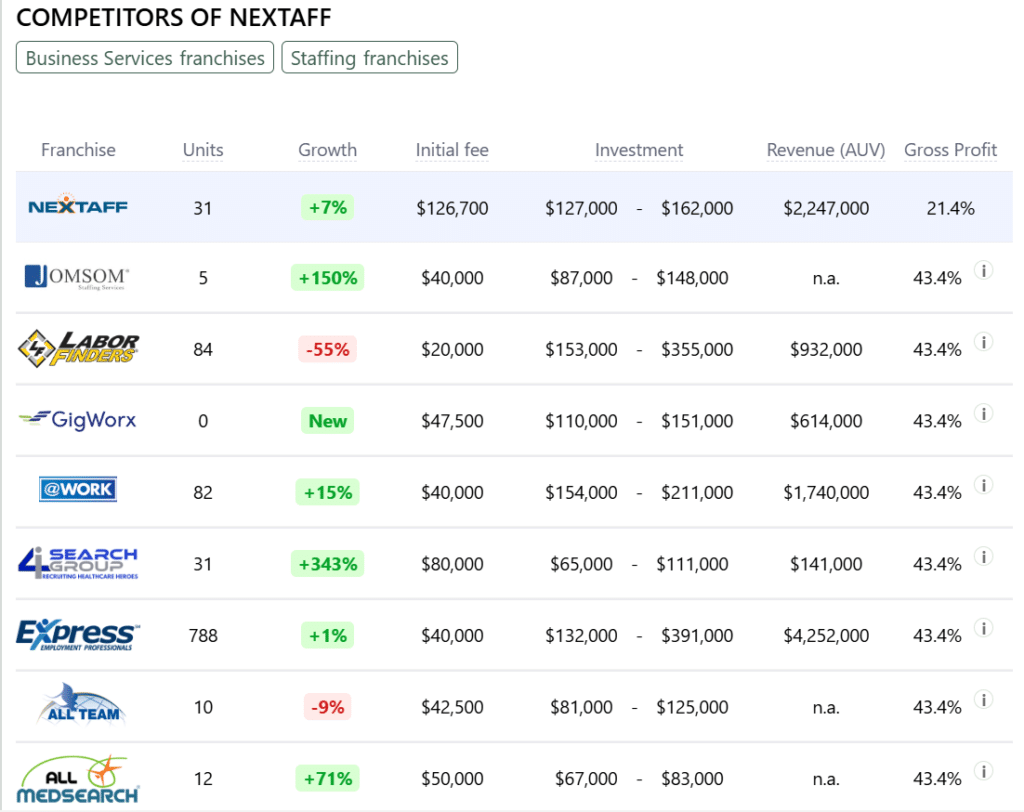The height and width of the screenshot is (812, 1024).
Task: Click the info icon in All Team row
Action: point(984,699)
